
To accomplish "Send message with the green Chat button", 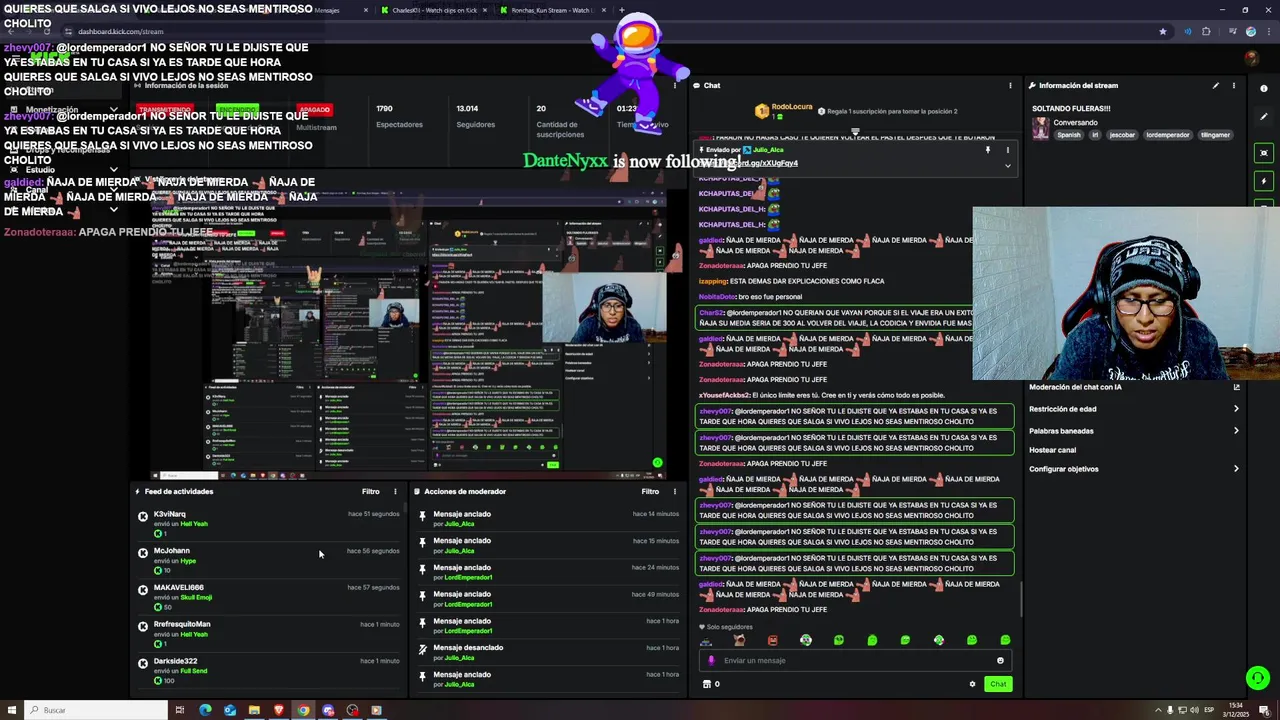I will [998, 684].
